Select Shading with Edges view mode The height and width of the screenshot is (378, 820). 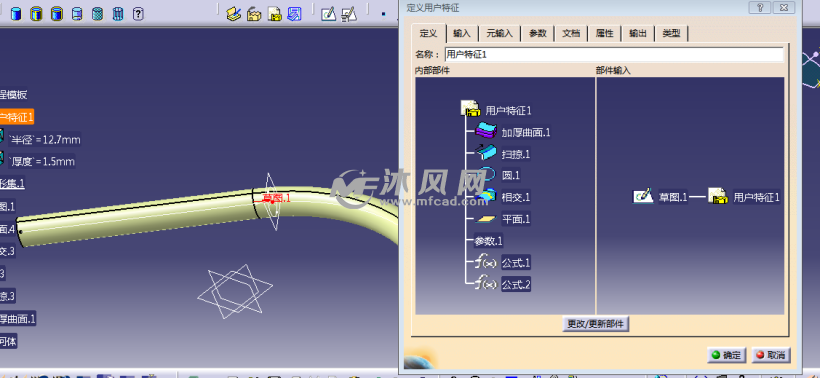(36, 14)
